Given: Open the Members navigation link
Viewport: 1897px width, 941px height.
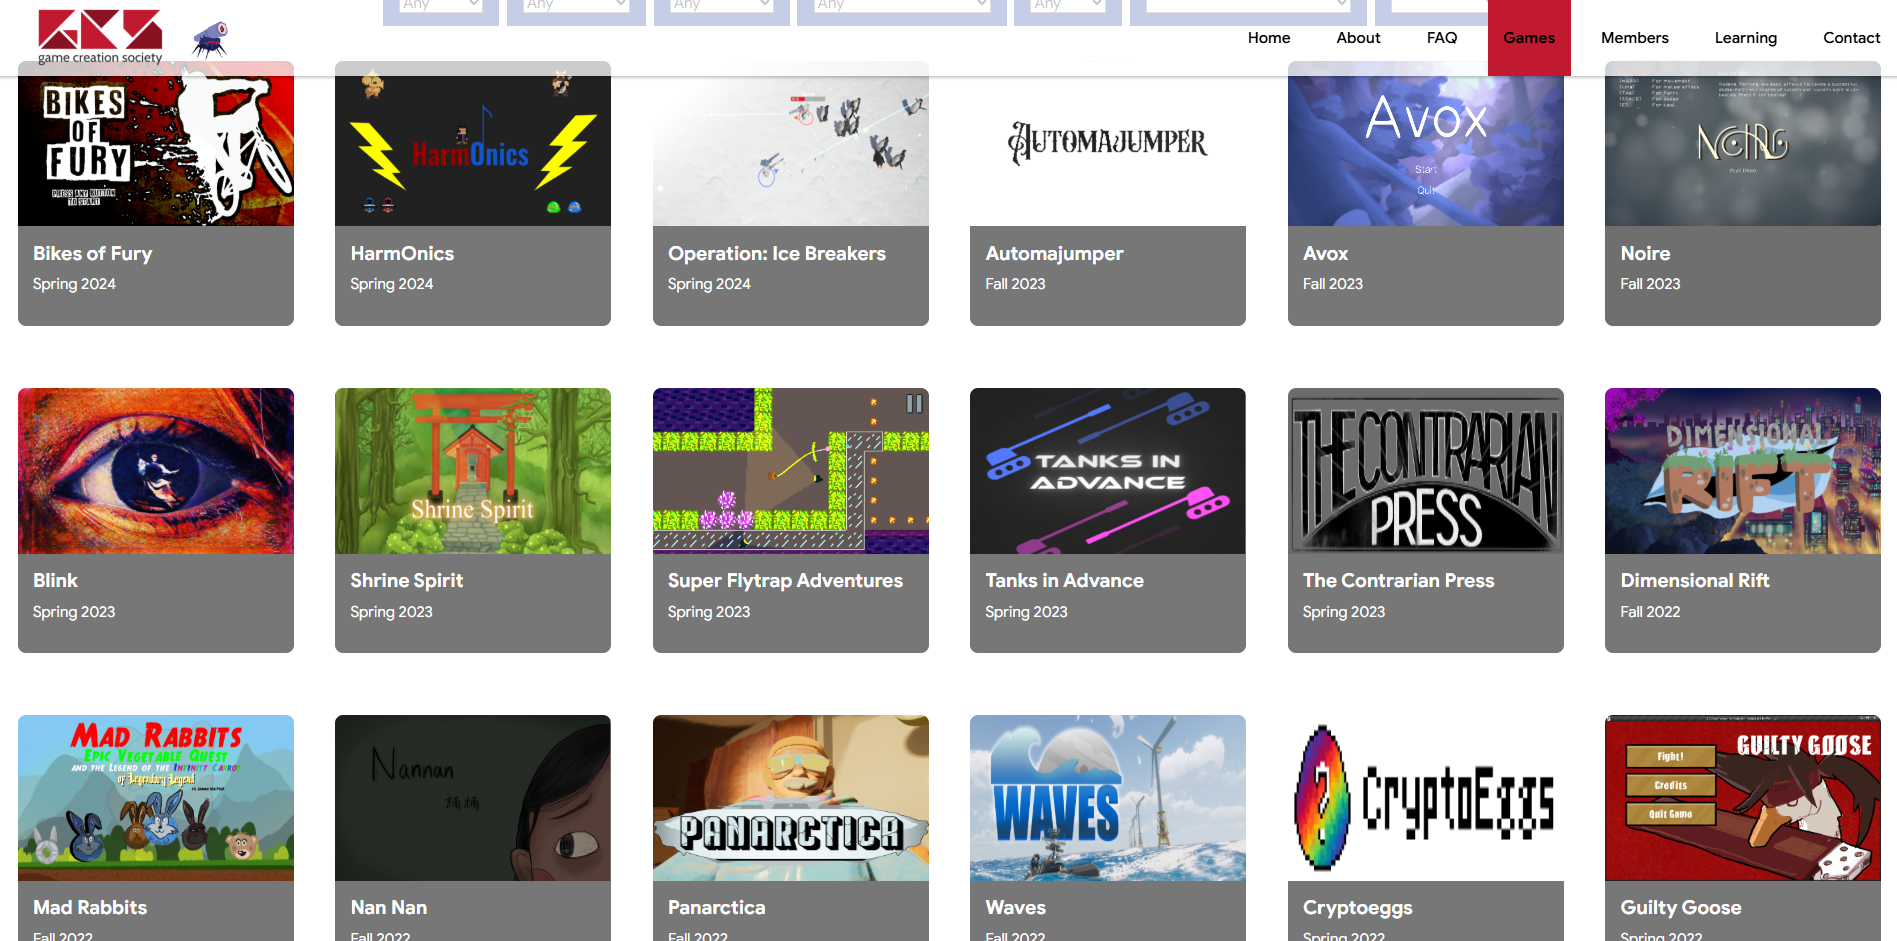Looking at the screenshot, I should [x=1634, y=38].
